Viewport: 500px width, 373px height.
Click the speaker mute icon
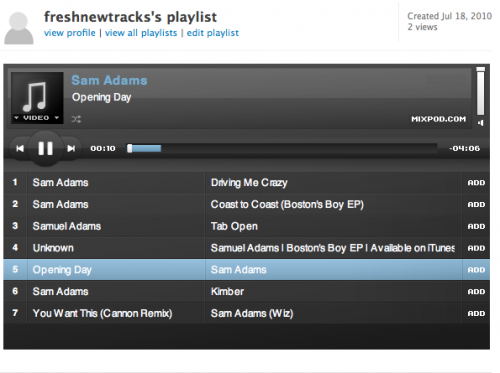pos(480,123)
